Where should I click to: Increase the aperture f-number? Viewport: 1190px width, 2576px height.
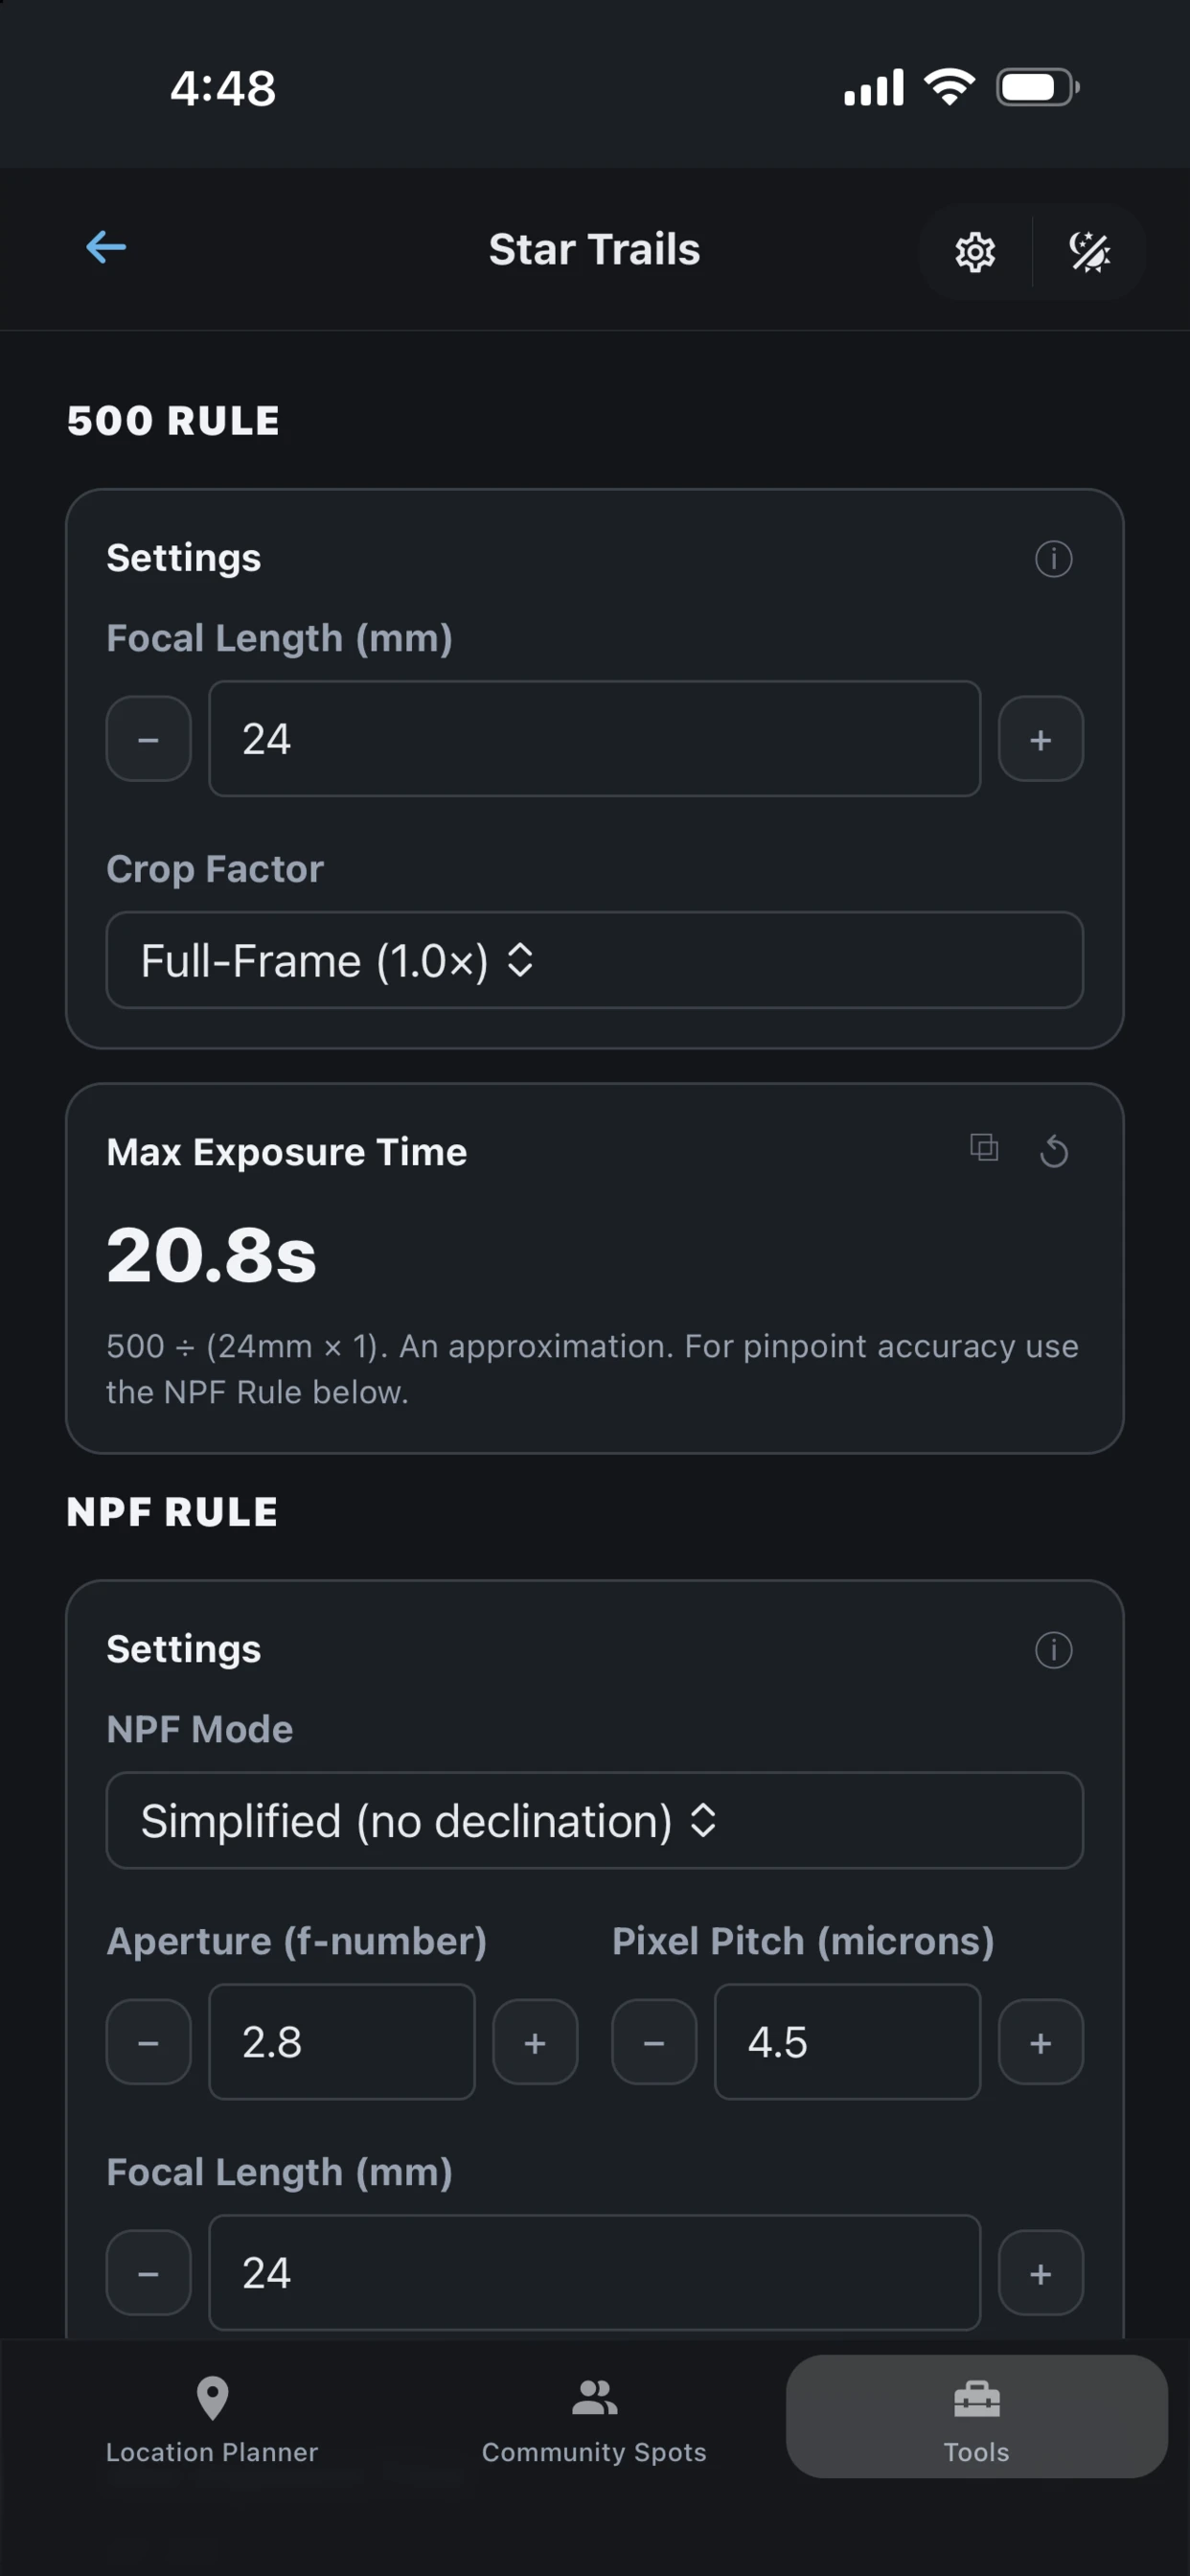coord(535,2042)
